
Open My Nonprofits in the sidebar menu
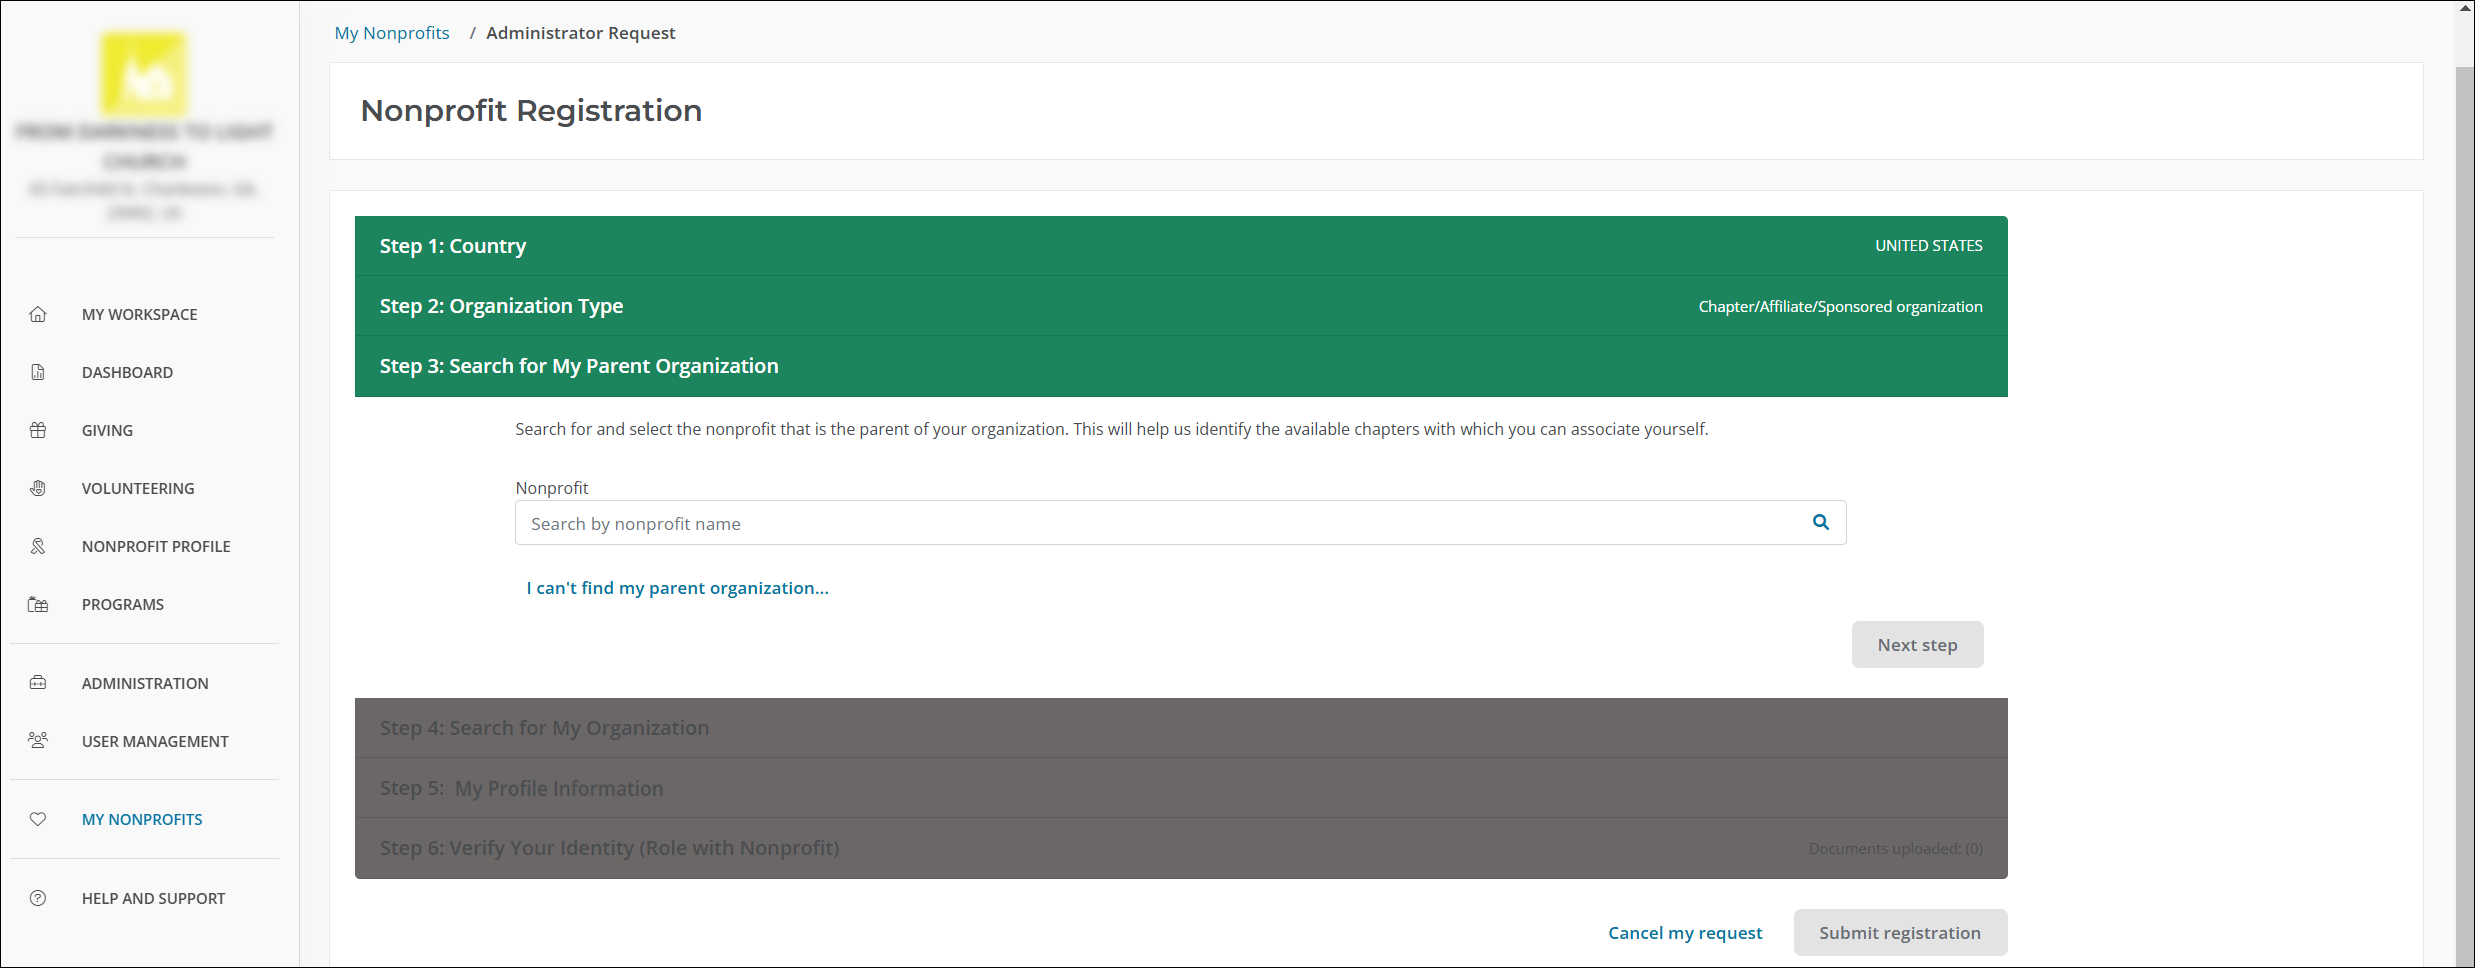coord(142,819)
